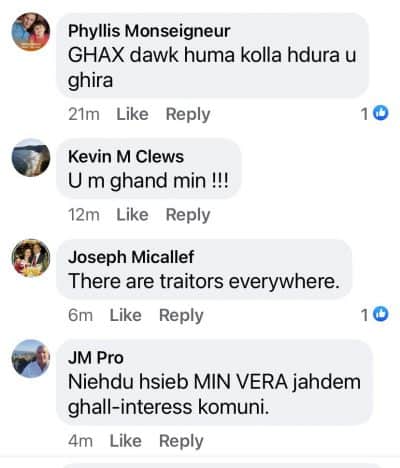The height and width of the screenshot is (468, 400).
Task: Open the 21m timestamp on Phyllis' comment
Action: point(84,114)
